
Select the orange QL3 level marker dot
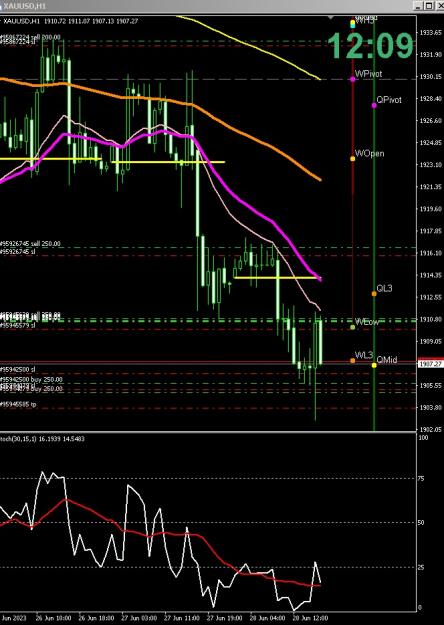click(374, 294)
